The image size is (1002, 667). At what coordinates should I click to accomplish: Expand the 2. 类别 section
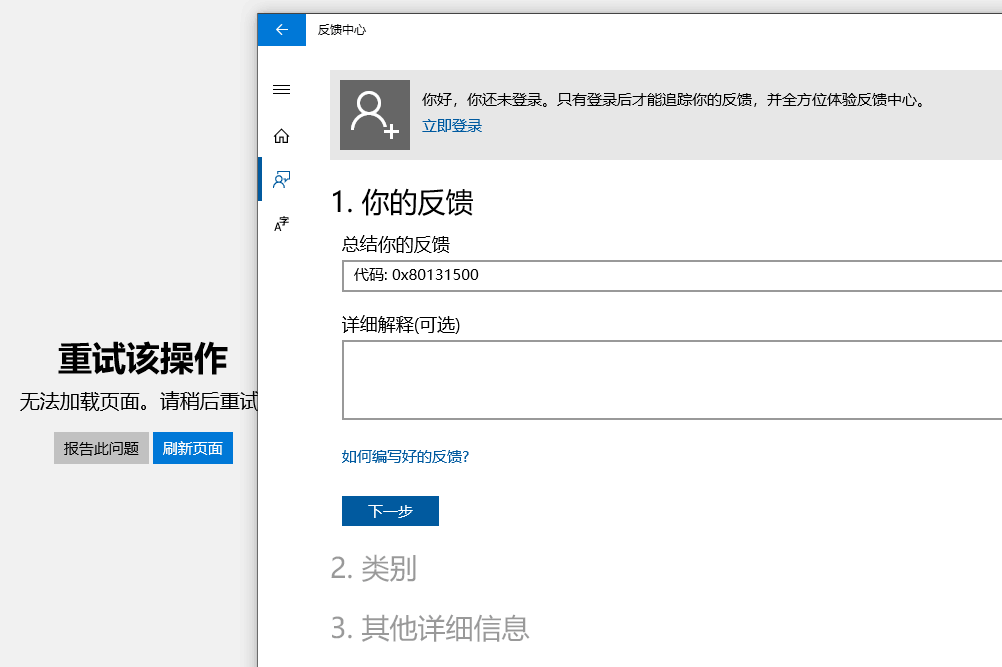point(373,569)
